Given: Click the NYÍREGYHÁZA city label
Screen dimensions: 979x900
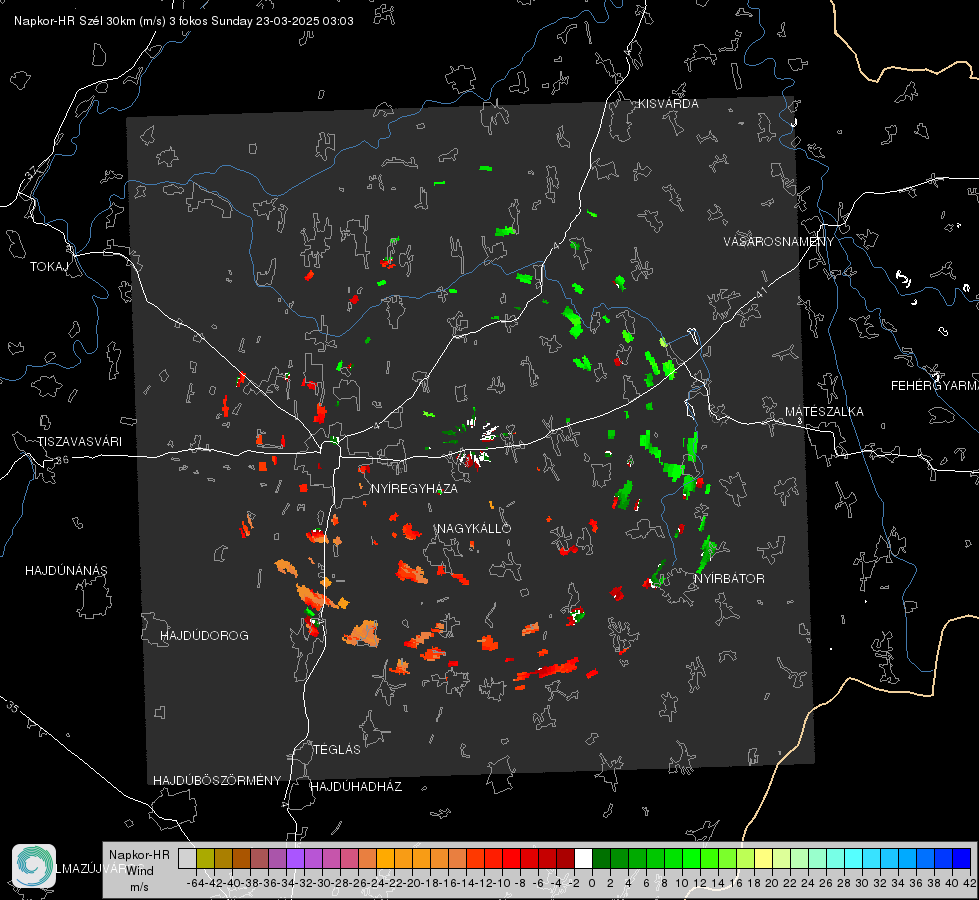Looking at the screenshot, I should [414, 488].
